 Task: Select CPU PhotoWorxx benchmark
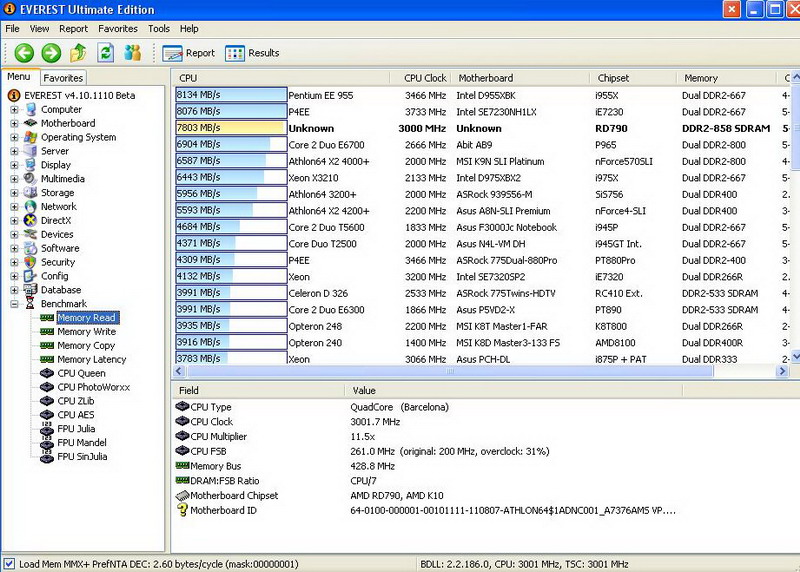click(93, 387)
